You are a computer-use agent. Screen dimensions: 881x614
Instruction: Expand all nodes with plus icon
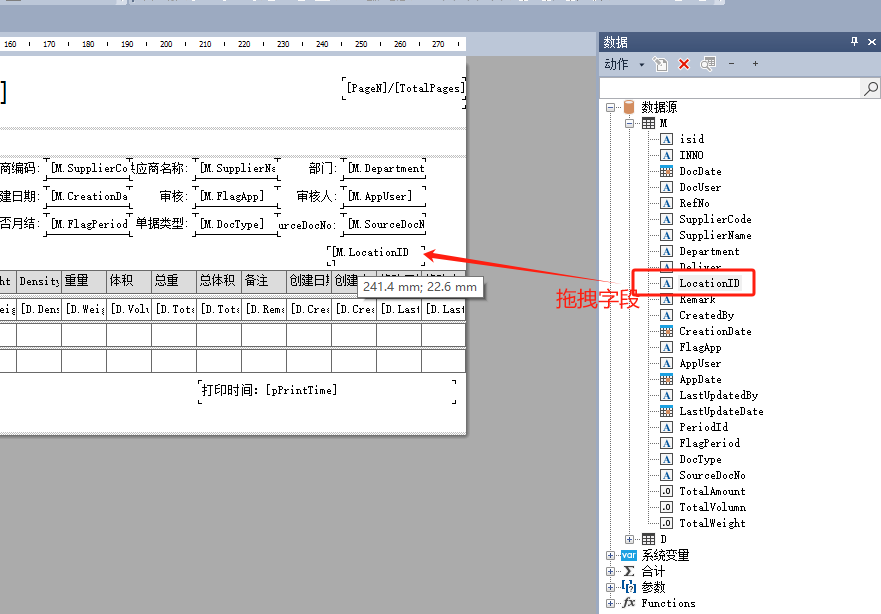tap(755, 64)
